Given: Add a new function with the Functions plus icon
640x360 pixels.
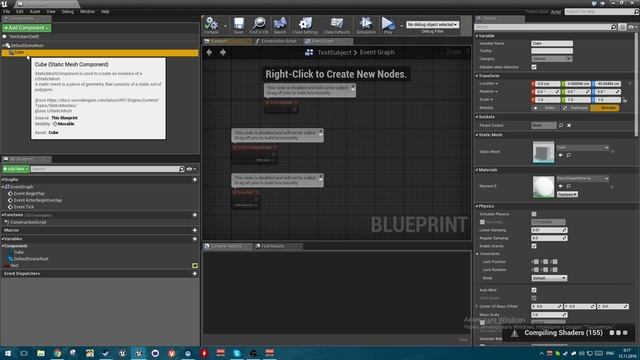Looking at the screenshot, I should 195,215.
